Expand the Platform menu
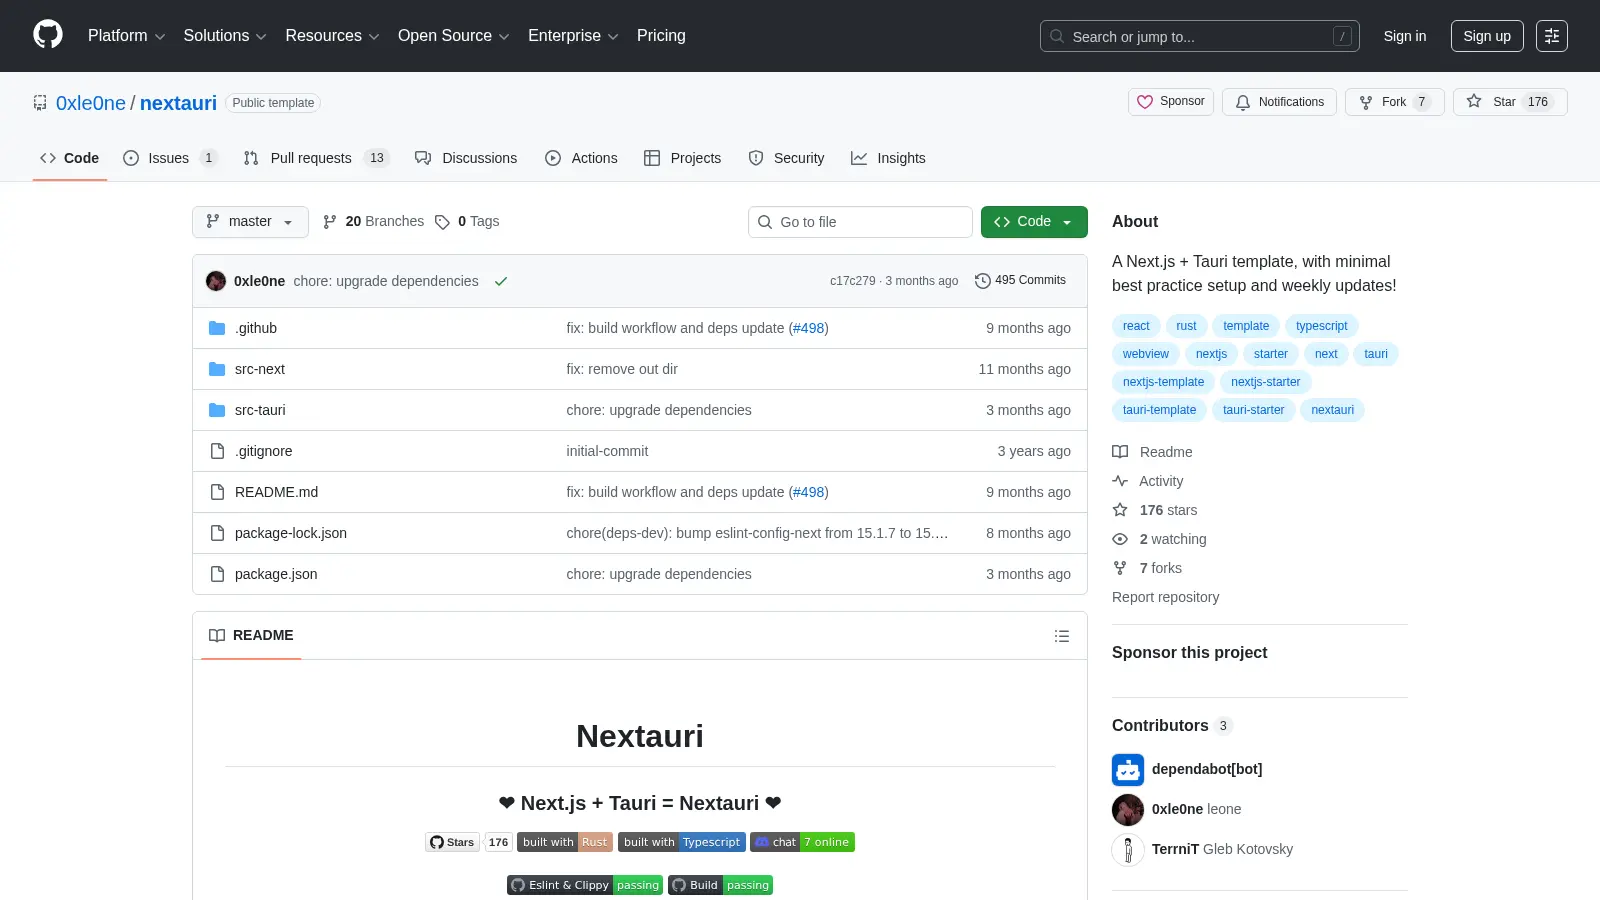The image size is (1600, 900). click(x=126, y=36)
